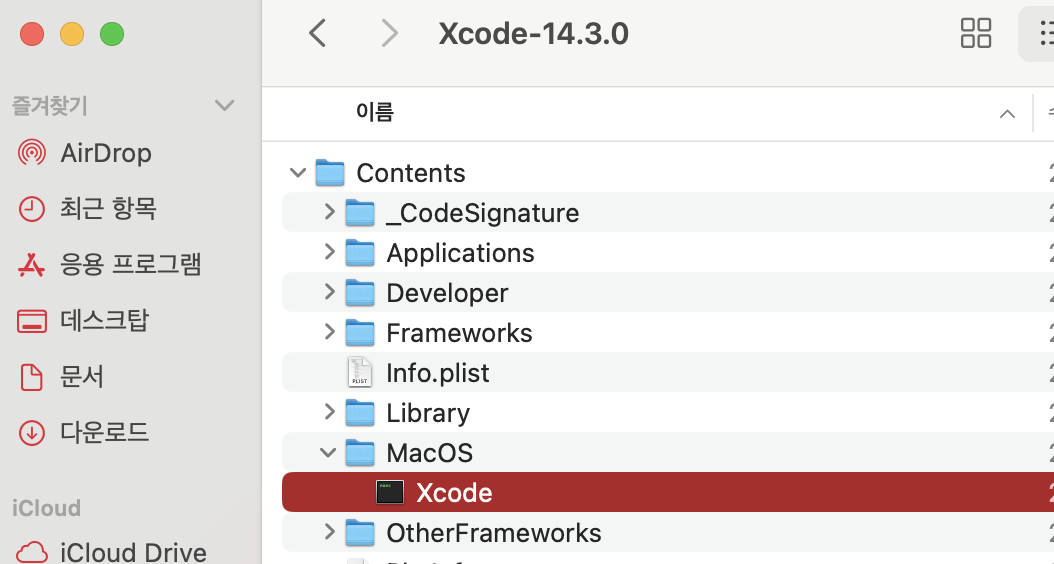Collapse the Contents folder
The height and width of the screenshot is (564, 1054).
[x=298, y=173]
